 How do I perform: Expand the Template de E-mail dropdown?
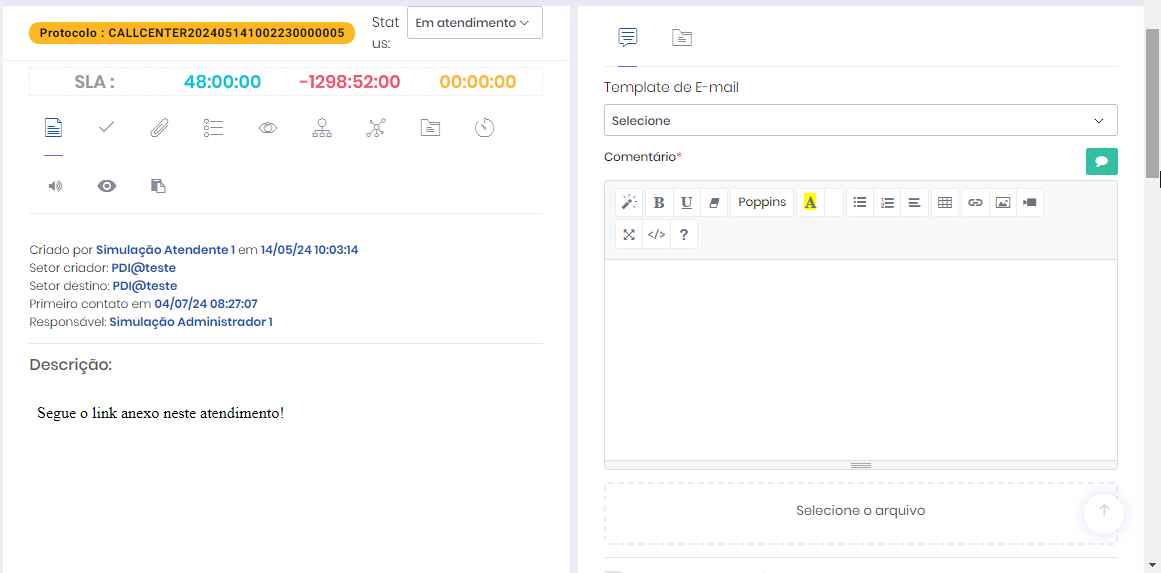click(x=860, y=121)
